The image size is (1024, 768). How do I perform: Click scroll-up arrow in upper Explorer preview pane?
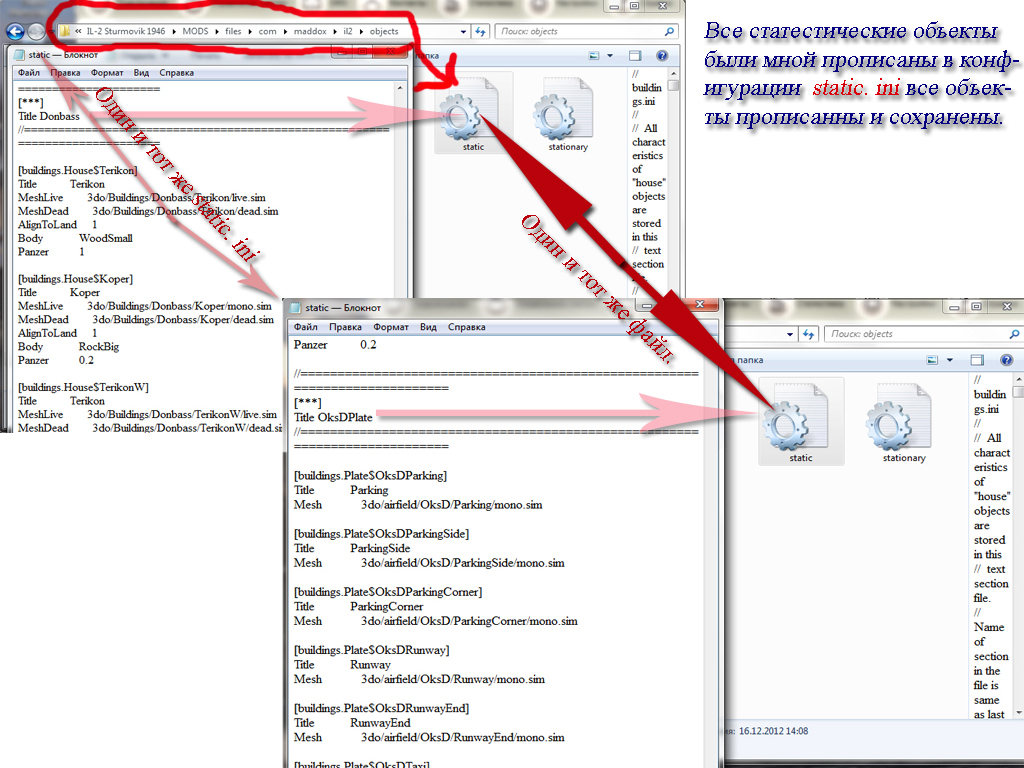(x=673, y=73)
